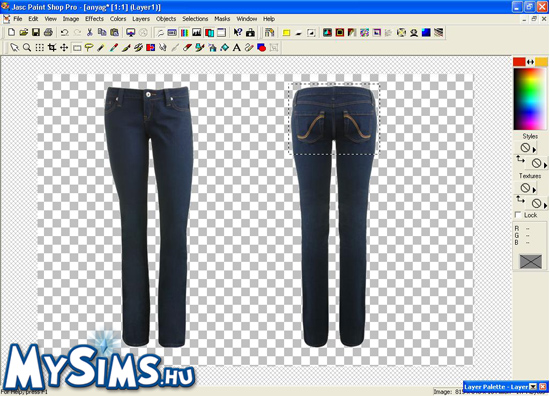Pick a color from the rainbow palette
550x396 pixels.
tap(530, 99)
